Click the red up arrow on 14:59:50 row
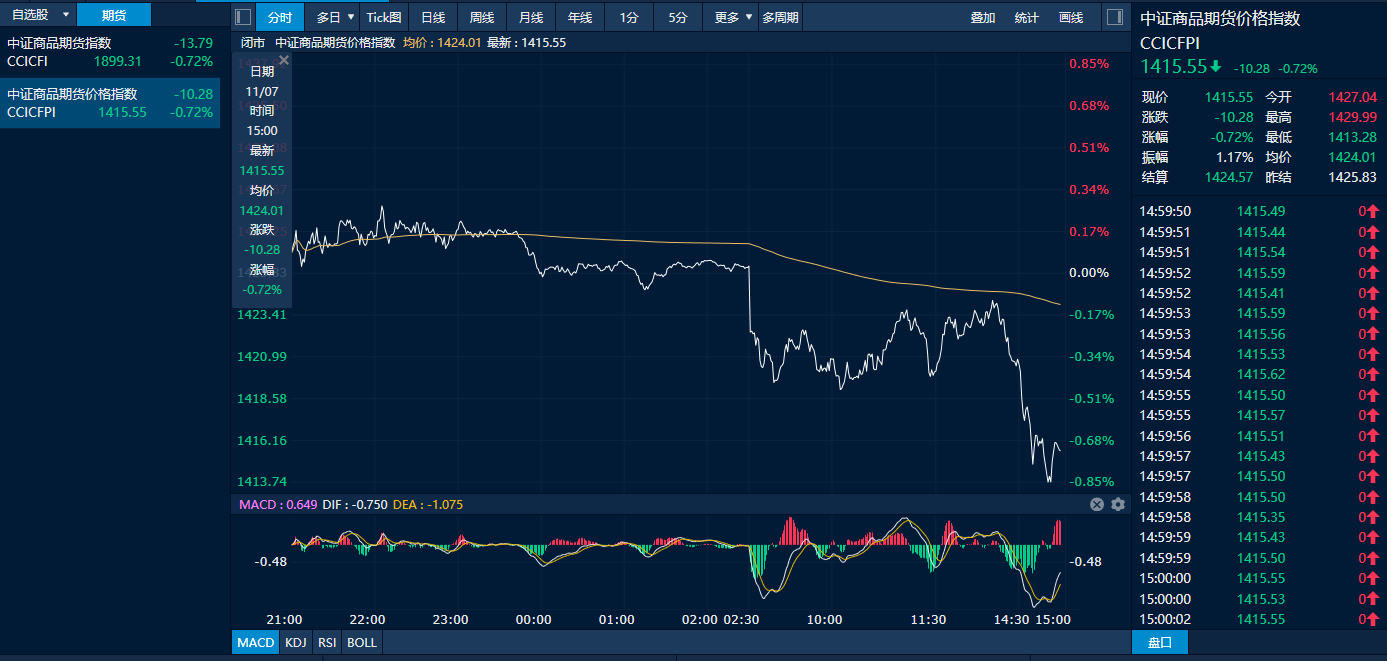 coord(1374,211)
